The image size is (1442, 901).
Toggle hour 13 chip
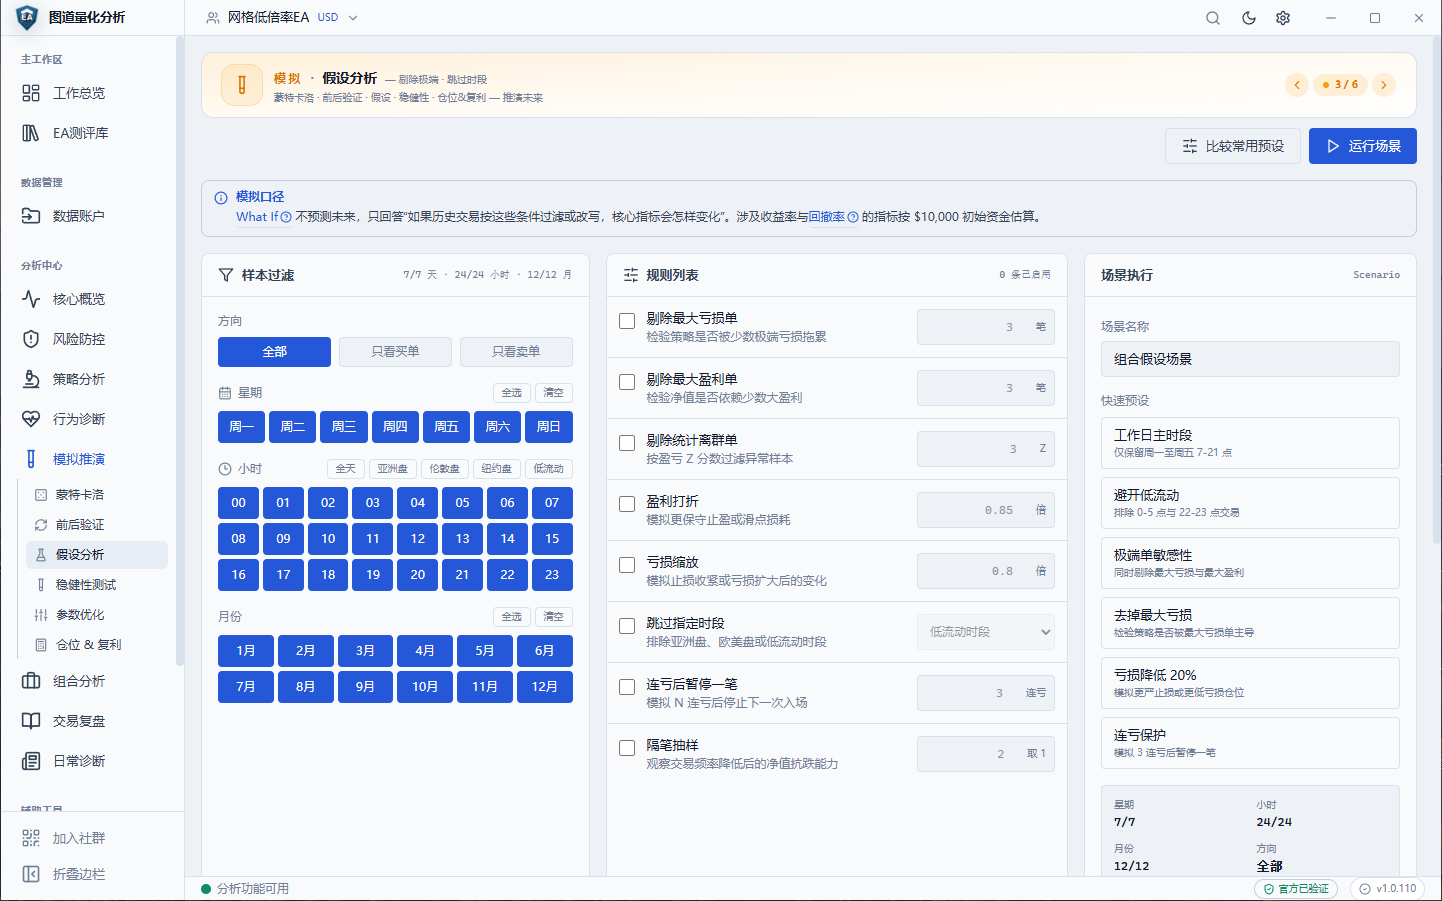pyautogui.click(x=462, y=539)
